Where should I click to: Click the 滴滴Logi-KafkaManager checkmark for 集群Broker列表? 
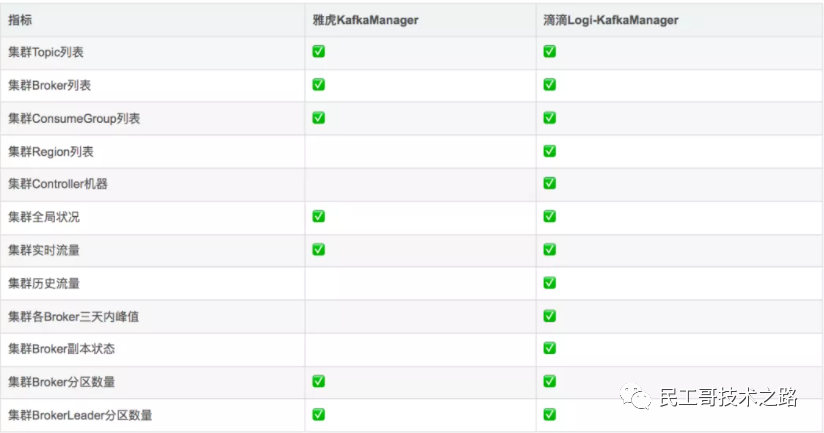point(550,85)
